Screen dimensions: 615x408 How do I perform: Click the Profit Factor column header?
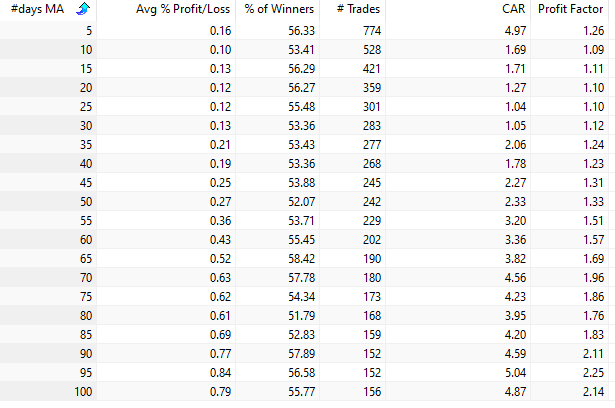click(x=573, y=10)
